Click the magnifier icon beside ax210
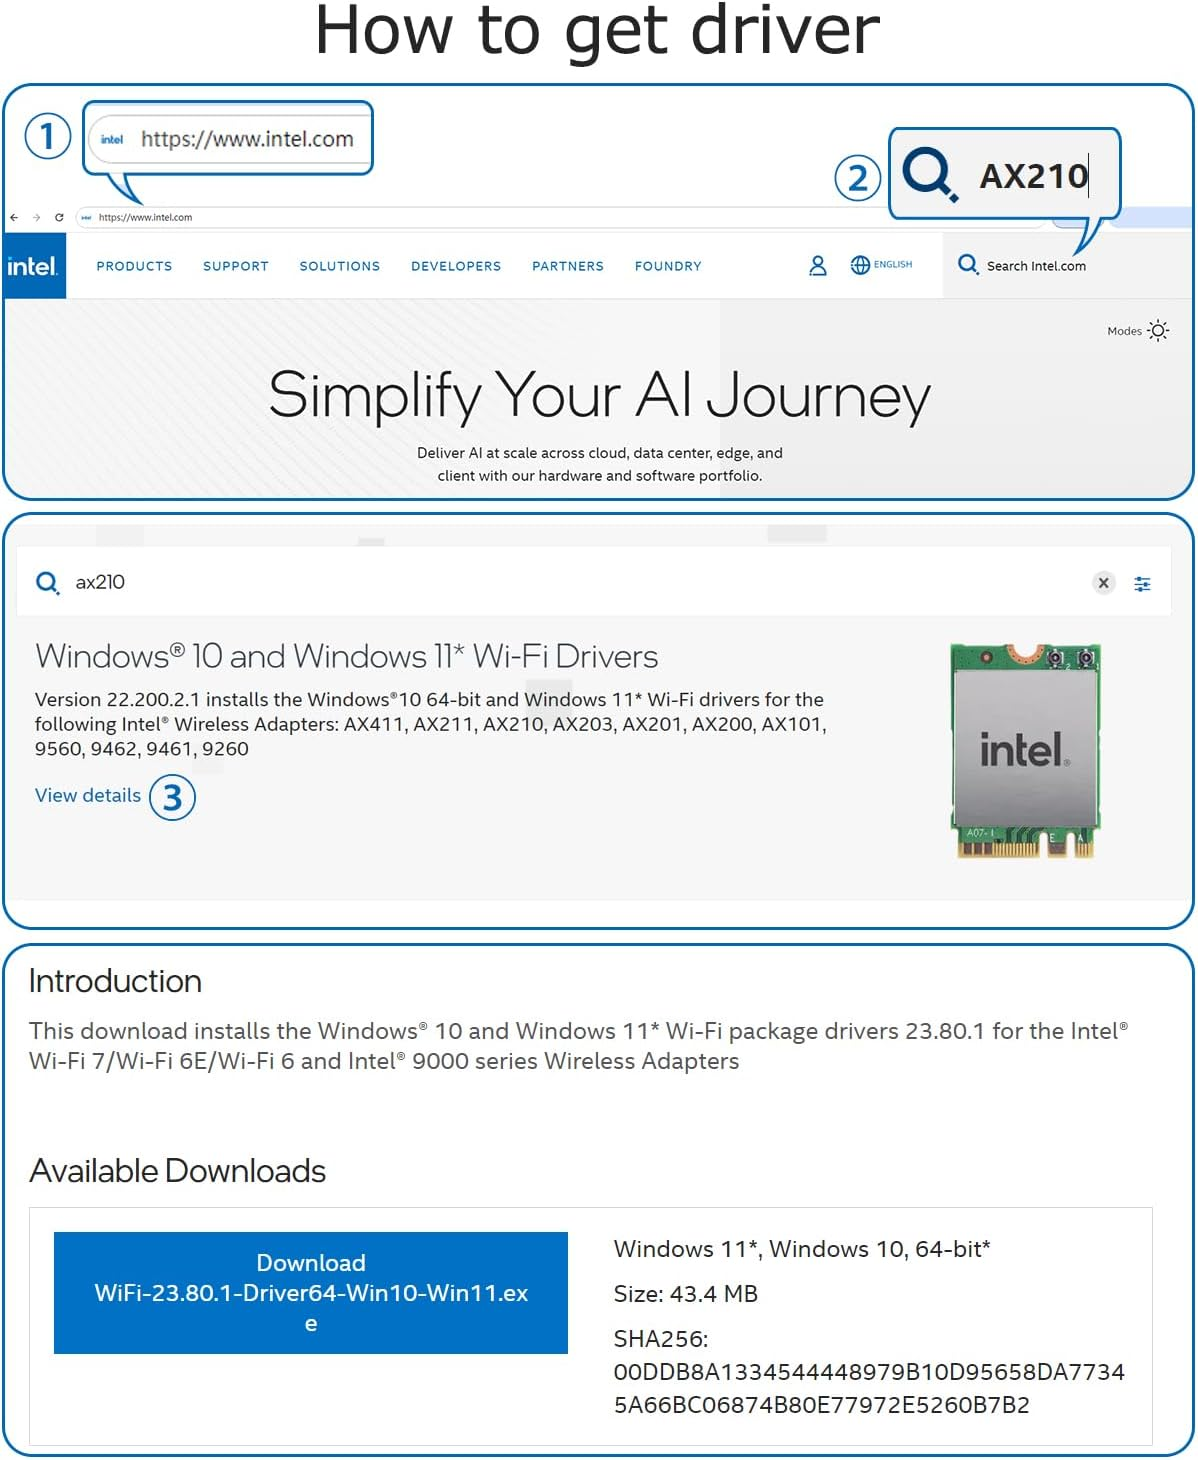1198x1460 pixels. (47, 583)
